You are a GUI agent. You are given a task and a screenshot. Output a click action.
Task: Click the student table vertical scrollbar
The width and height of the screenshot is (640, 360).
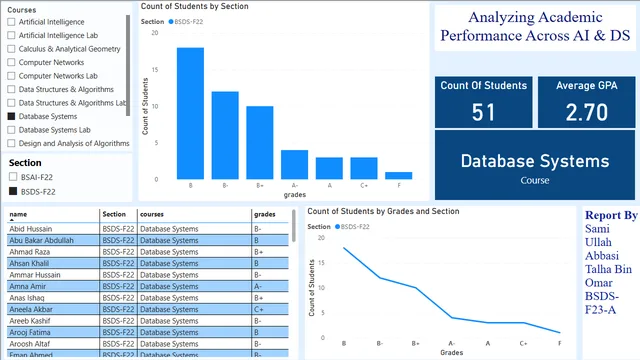click(x=294, y=225)
